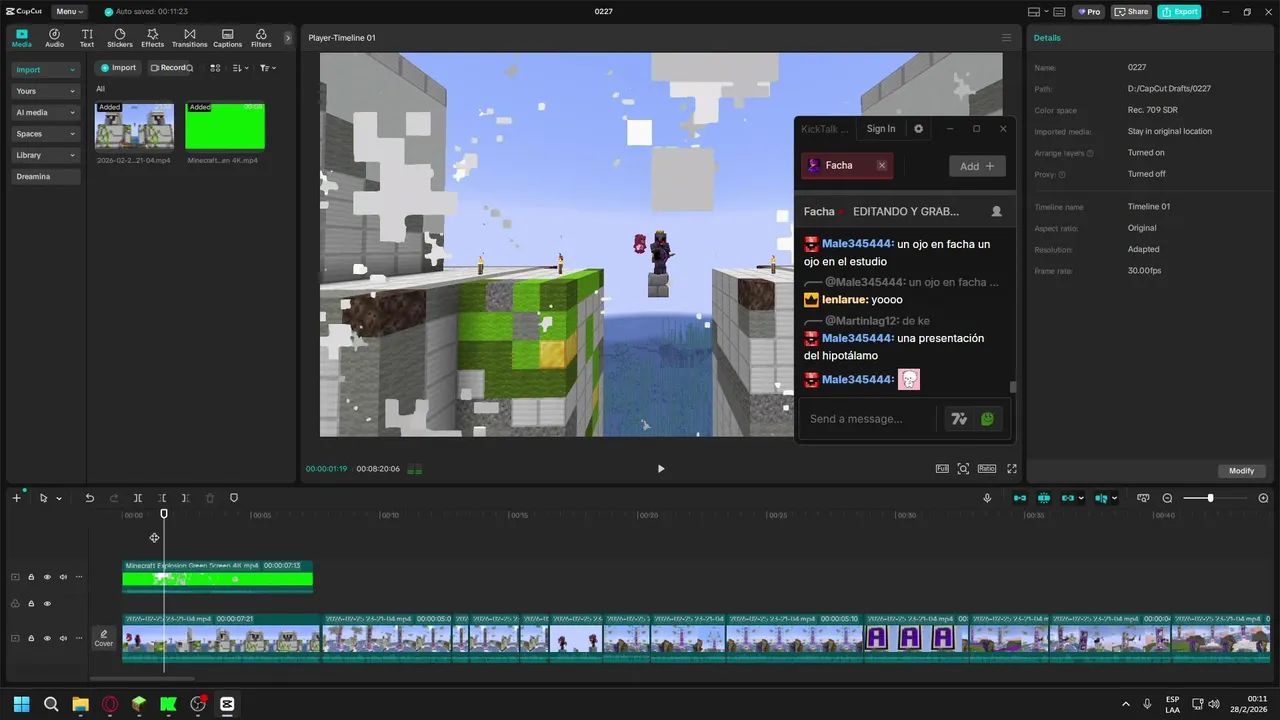The image size is (1280, 720).
Task: Hide the main video track
Action: pos(47,638)
